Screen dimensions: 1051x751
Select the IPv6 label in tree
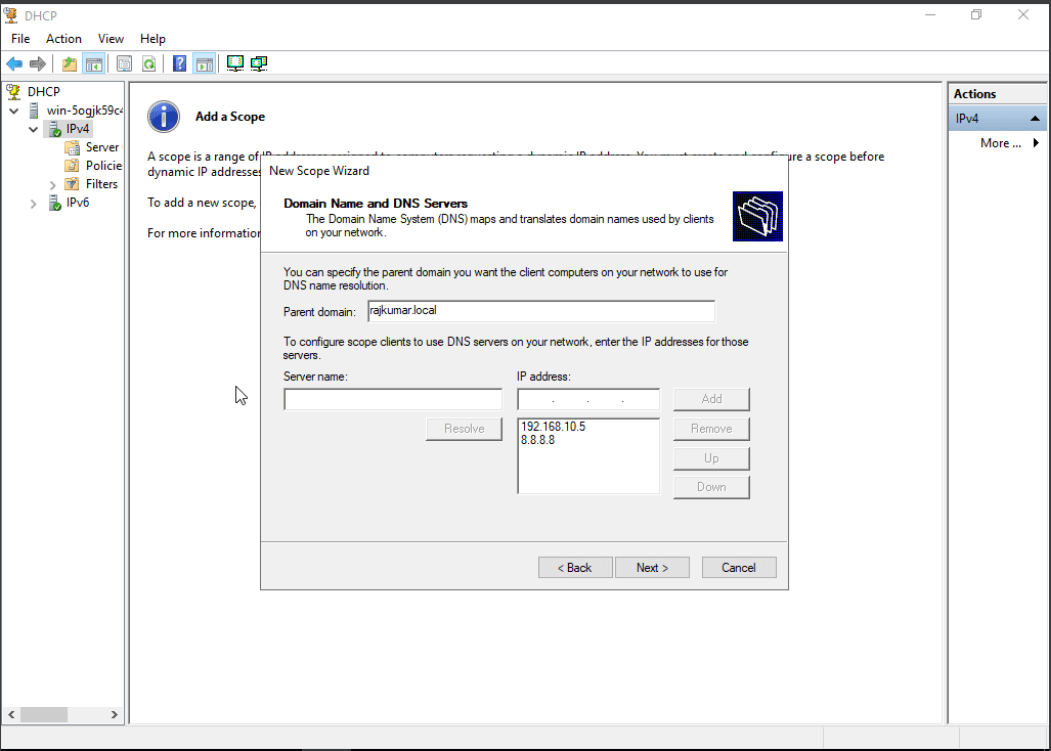pyautogui.click(x=78, y=203)
